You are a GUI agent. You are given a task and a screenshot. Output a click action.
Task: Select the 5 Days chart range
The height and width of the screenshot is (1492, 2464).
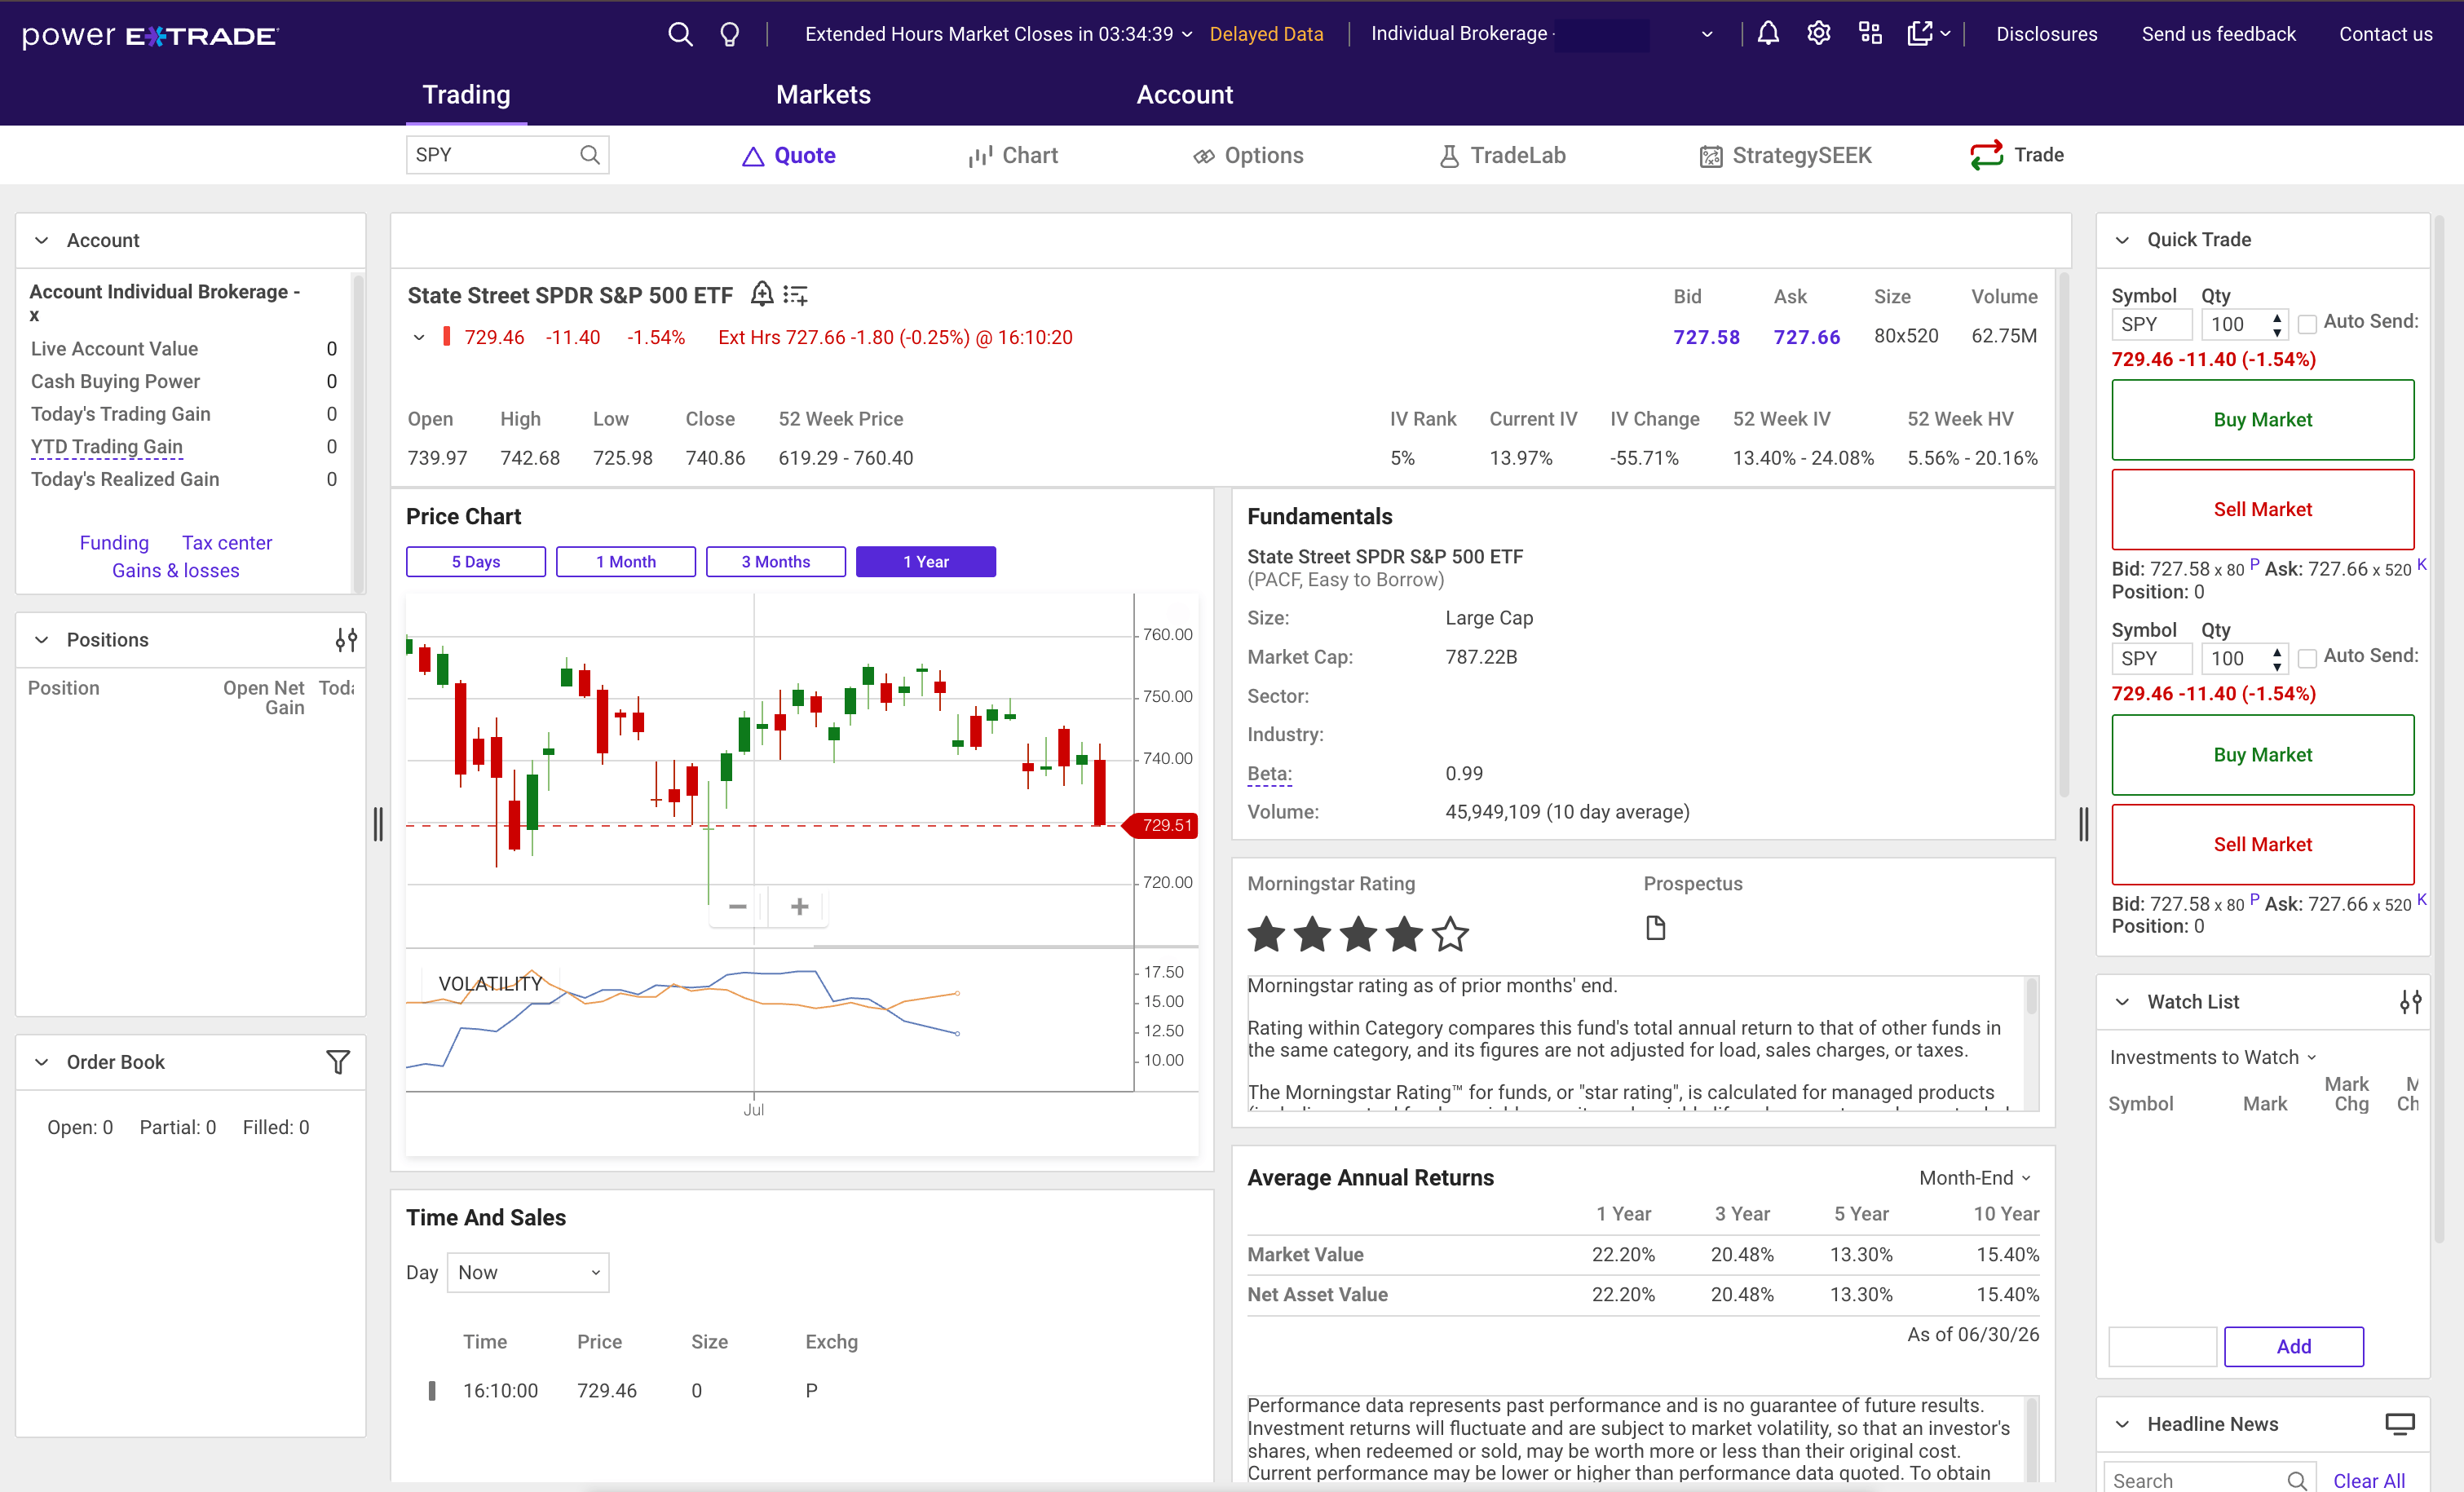coord(476,562)
